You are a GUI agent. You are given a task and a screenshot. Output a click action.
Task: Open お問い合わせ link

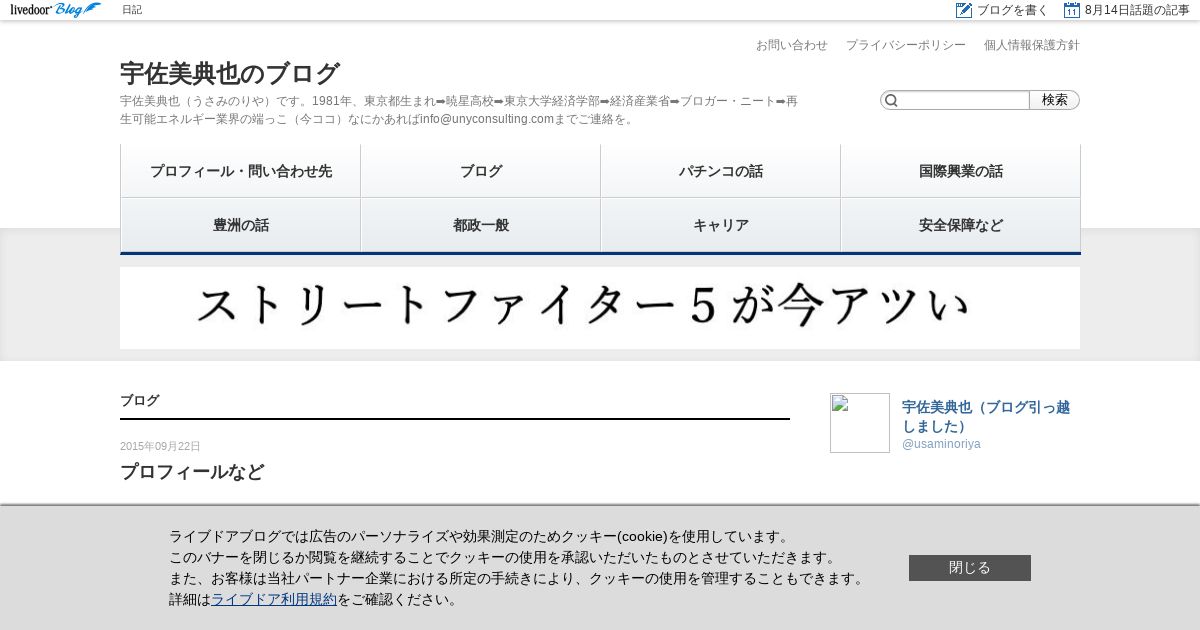click(792, 45)
